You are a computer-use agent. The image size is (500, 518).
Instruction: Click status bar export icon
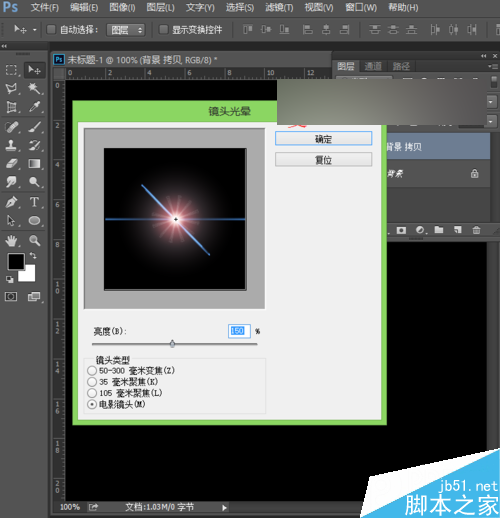point(93,507)
